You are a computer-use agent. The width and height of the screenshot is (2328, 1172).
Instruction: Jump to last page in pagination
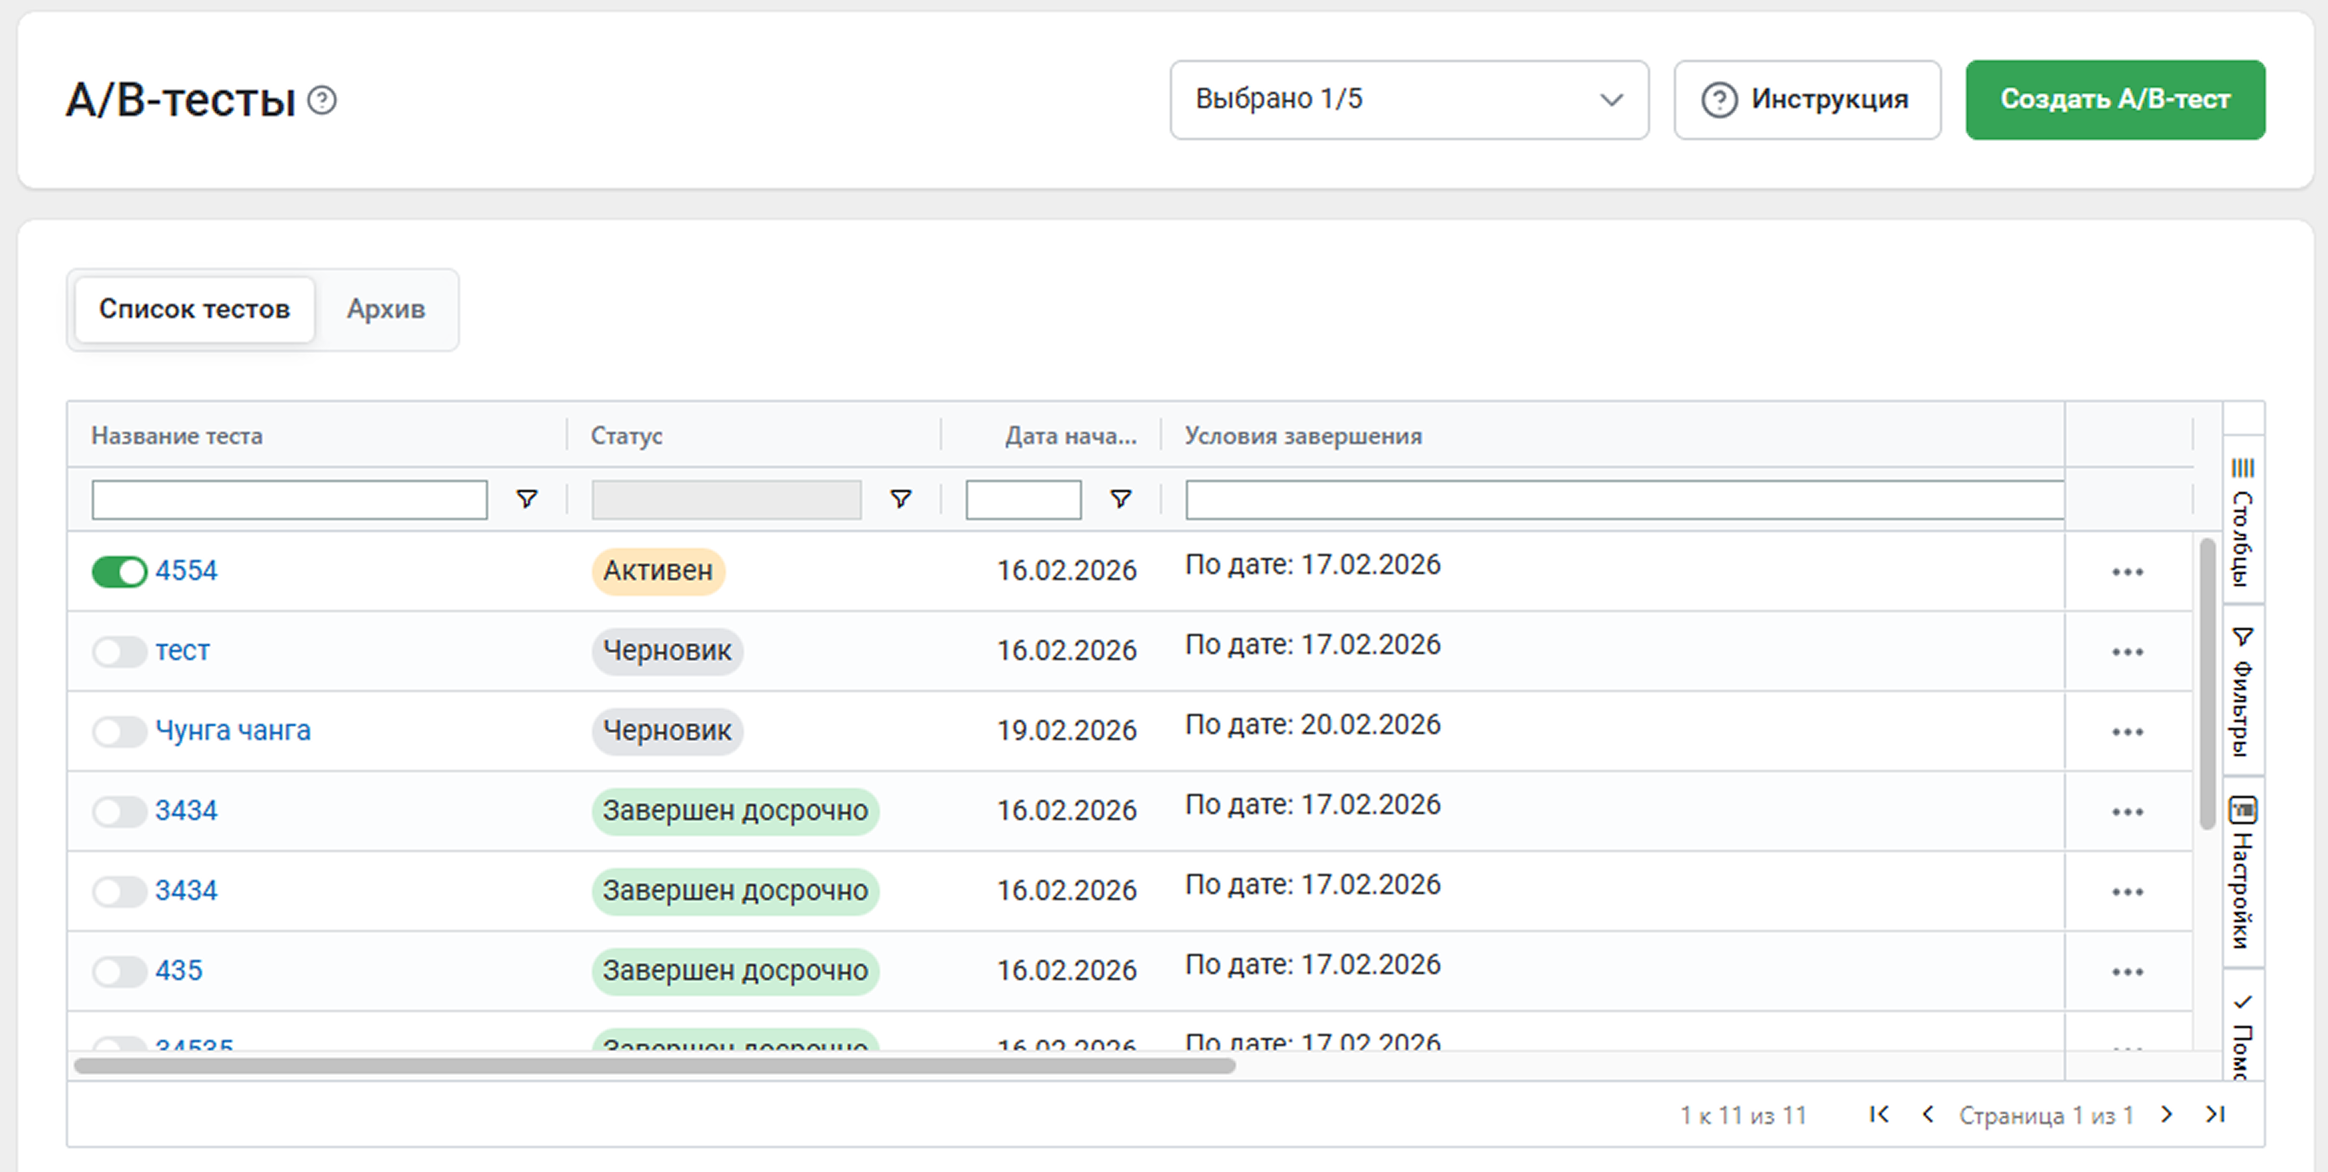point(2215,1114)
